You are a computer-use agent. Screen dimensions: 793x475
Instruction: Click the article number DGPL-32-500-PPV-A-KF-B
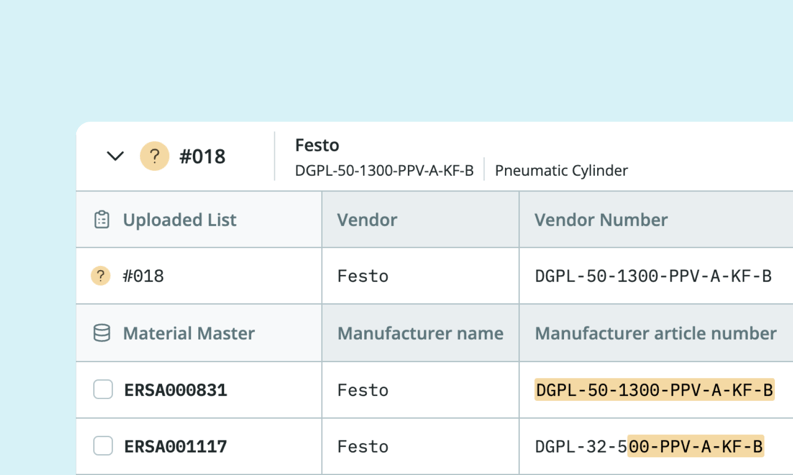coord(649,447)
